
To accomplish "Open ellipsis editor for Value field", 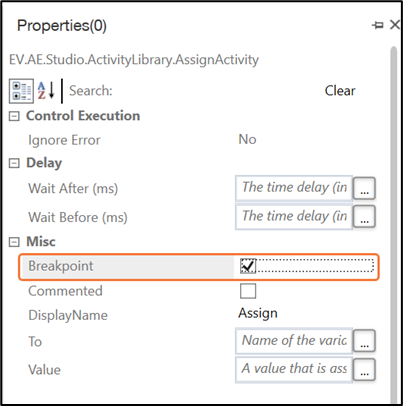I will (364, 369).
